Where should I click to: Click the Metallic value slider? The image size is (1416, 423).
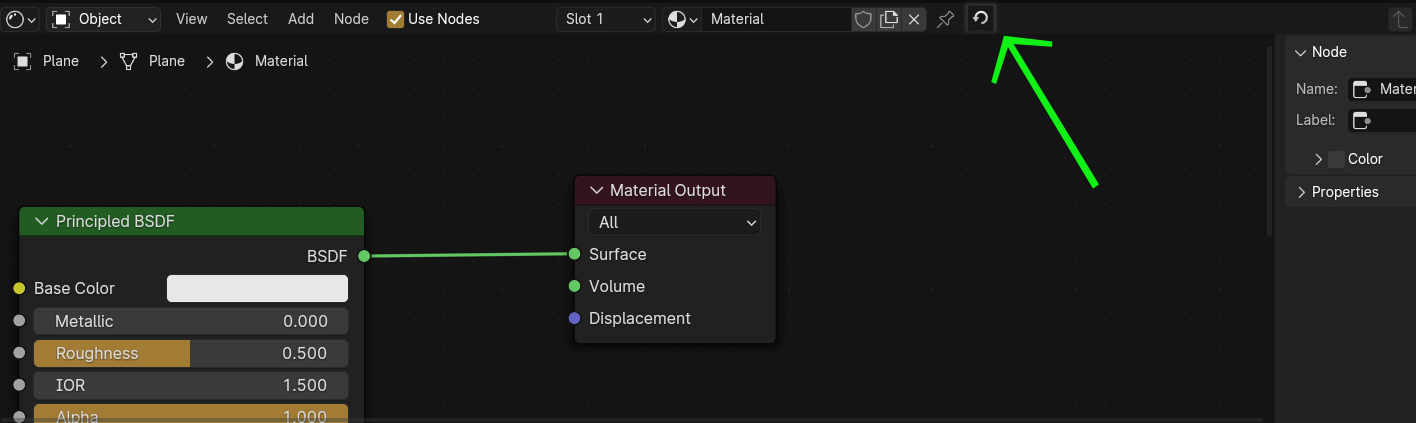191,321
